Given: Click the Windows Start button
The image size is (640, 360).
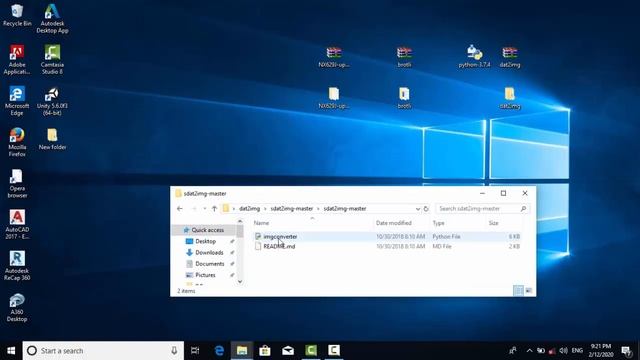Looking at the screenshot, I should pyautogui.click(x=11, y=351).
